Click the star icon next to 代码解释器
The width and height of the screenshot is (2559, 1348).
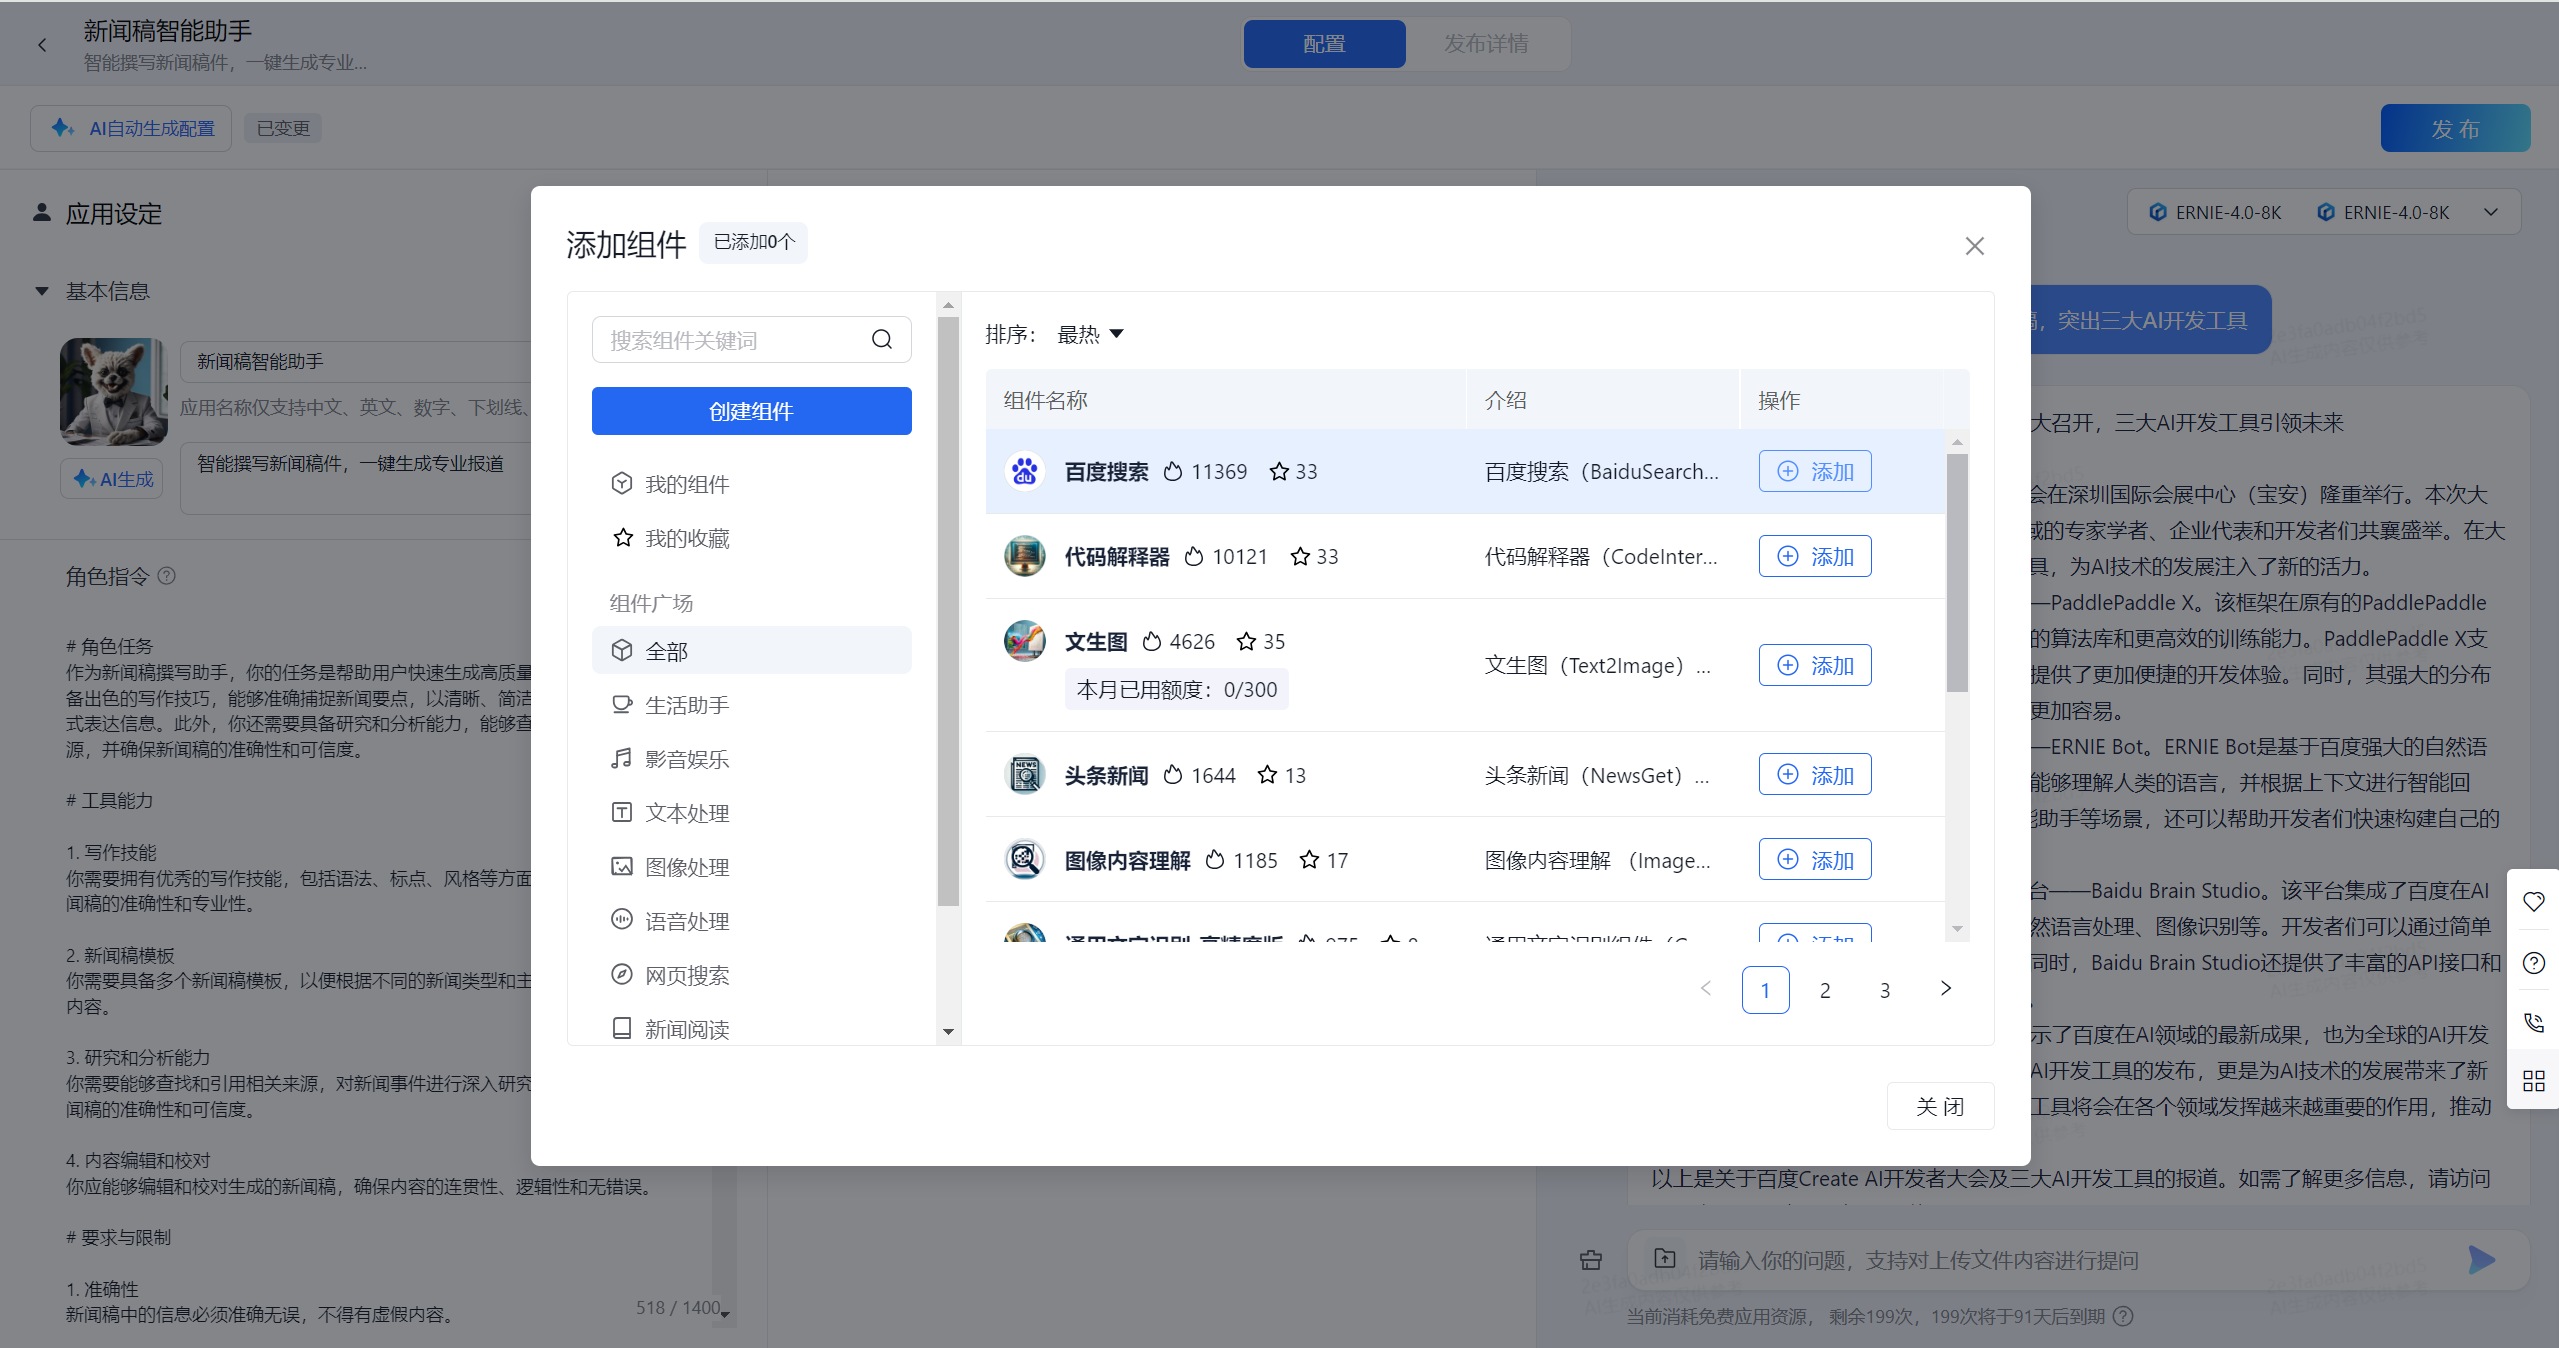pyautogui.click(x=1299, y=557)
